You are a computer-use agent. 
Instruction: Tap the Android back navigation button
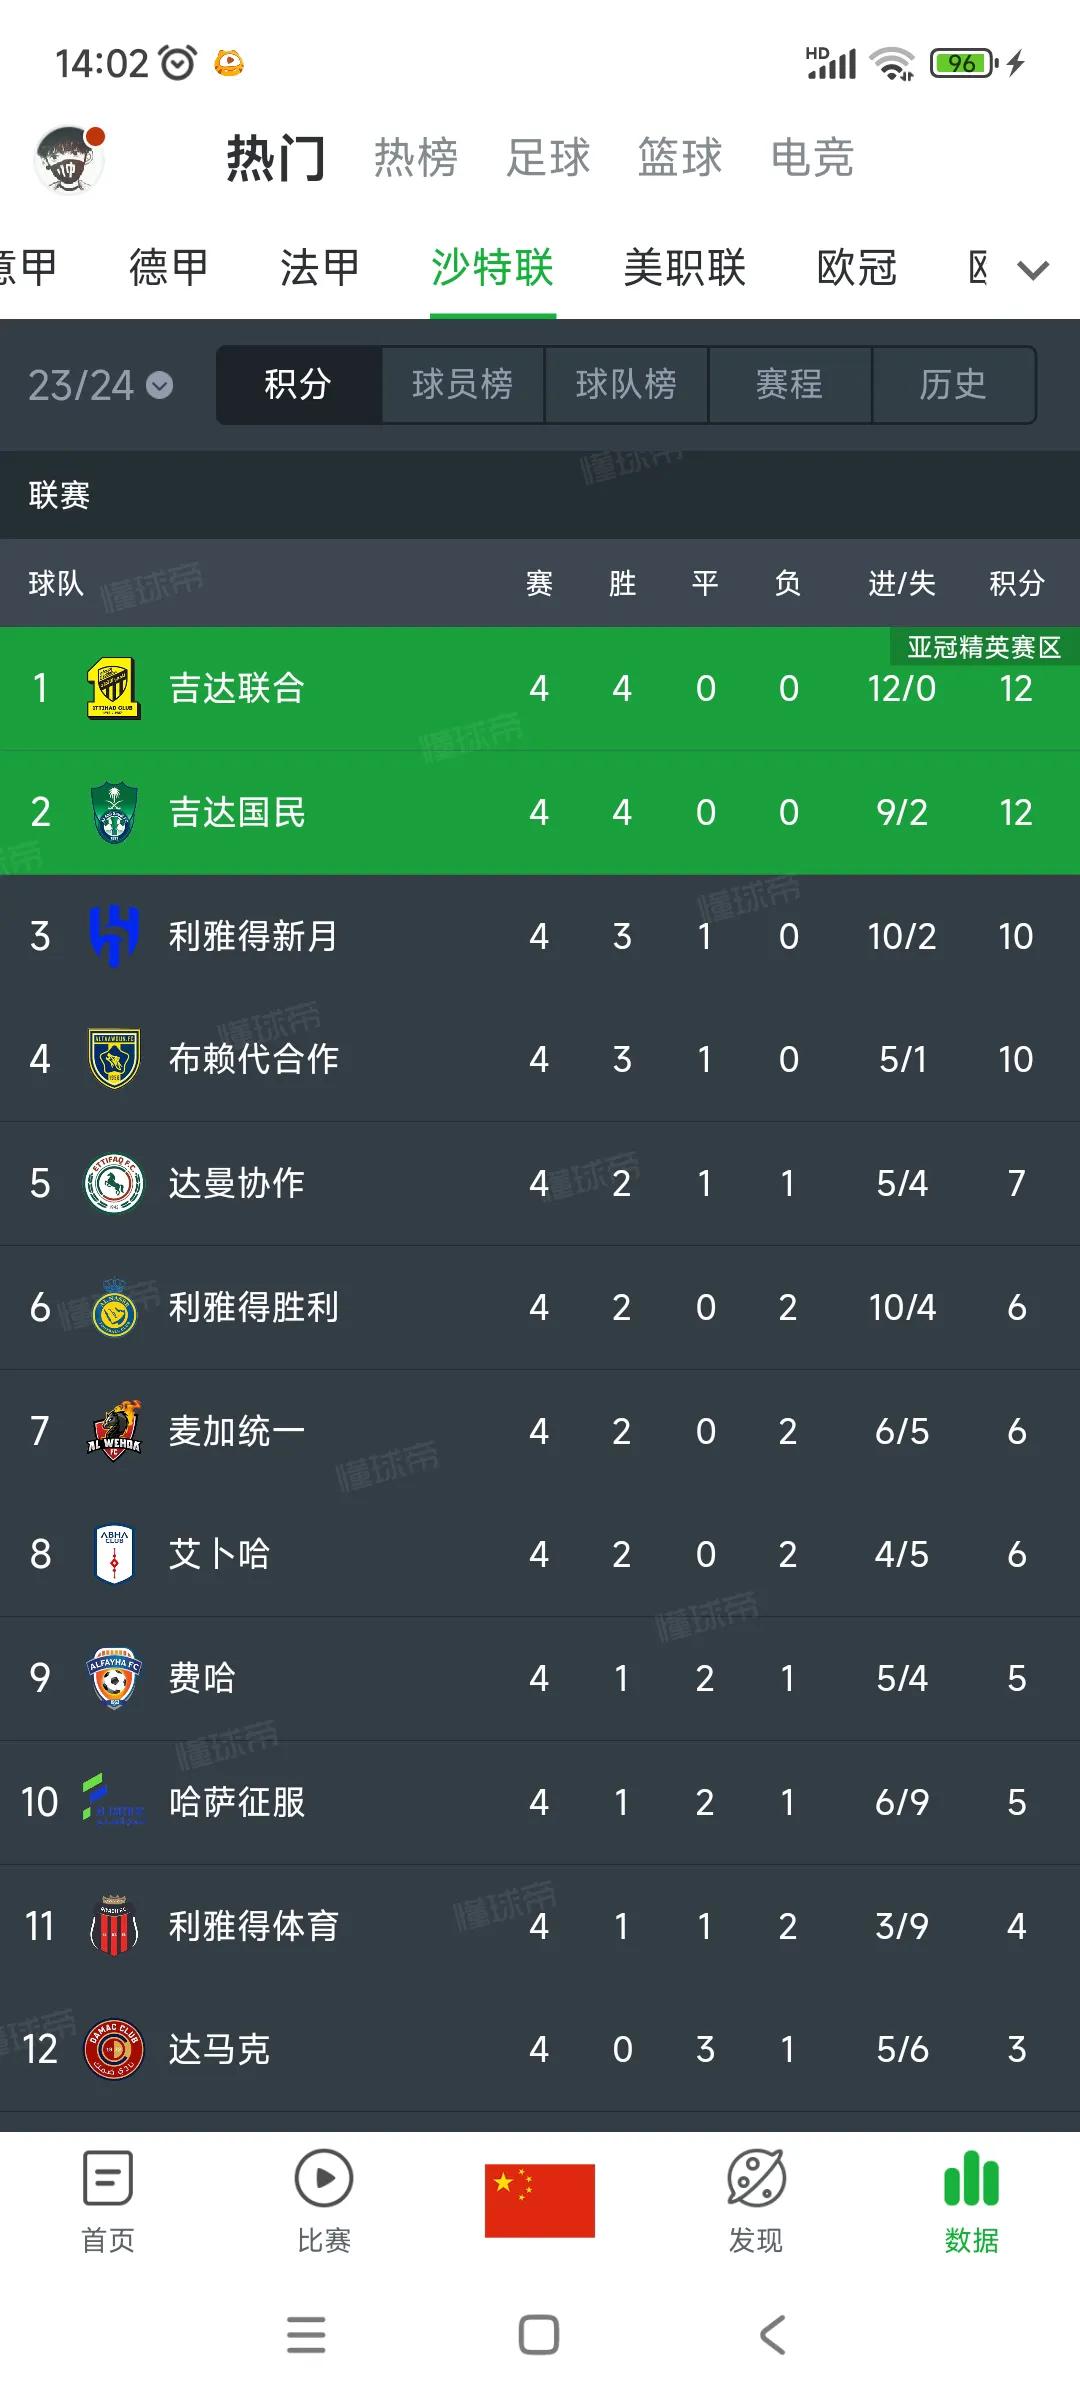coord(773,2335)
